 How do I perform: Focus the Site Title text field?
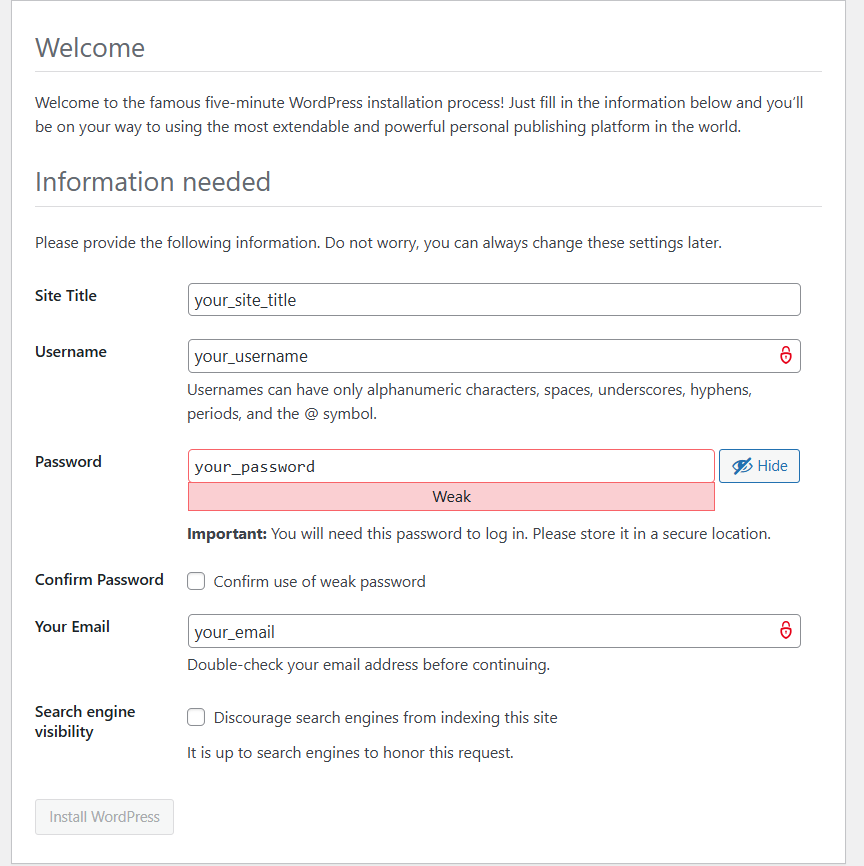pos(494,300)
